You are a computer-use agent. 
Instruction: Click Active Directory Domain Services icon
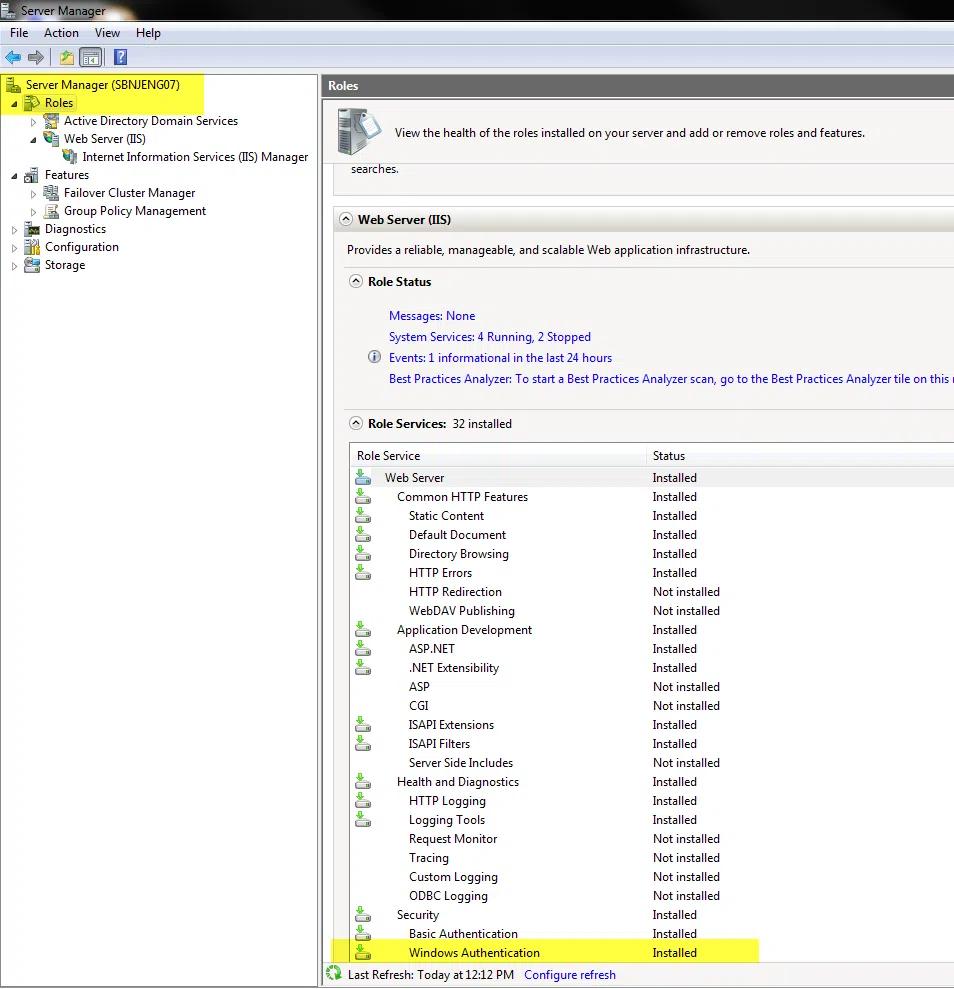pos(51,121)
